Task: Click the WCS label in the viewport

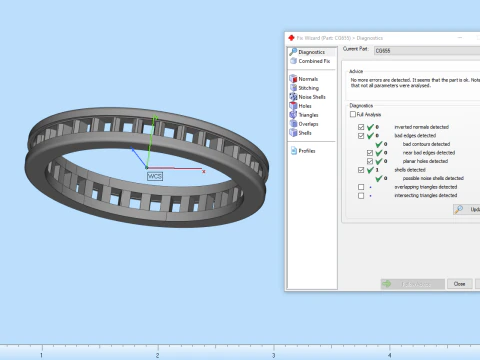Action: [155, 176]
